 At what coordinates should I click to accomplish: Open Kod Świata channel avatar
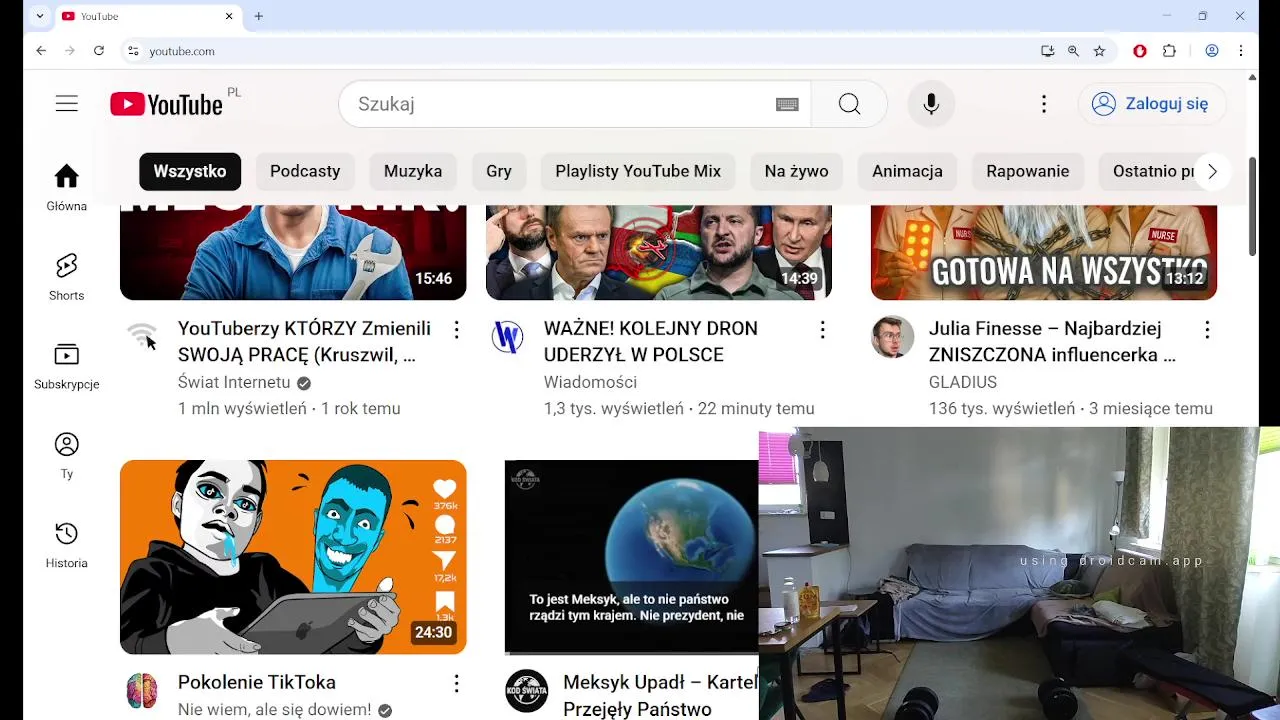[527, 691]
